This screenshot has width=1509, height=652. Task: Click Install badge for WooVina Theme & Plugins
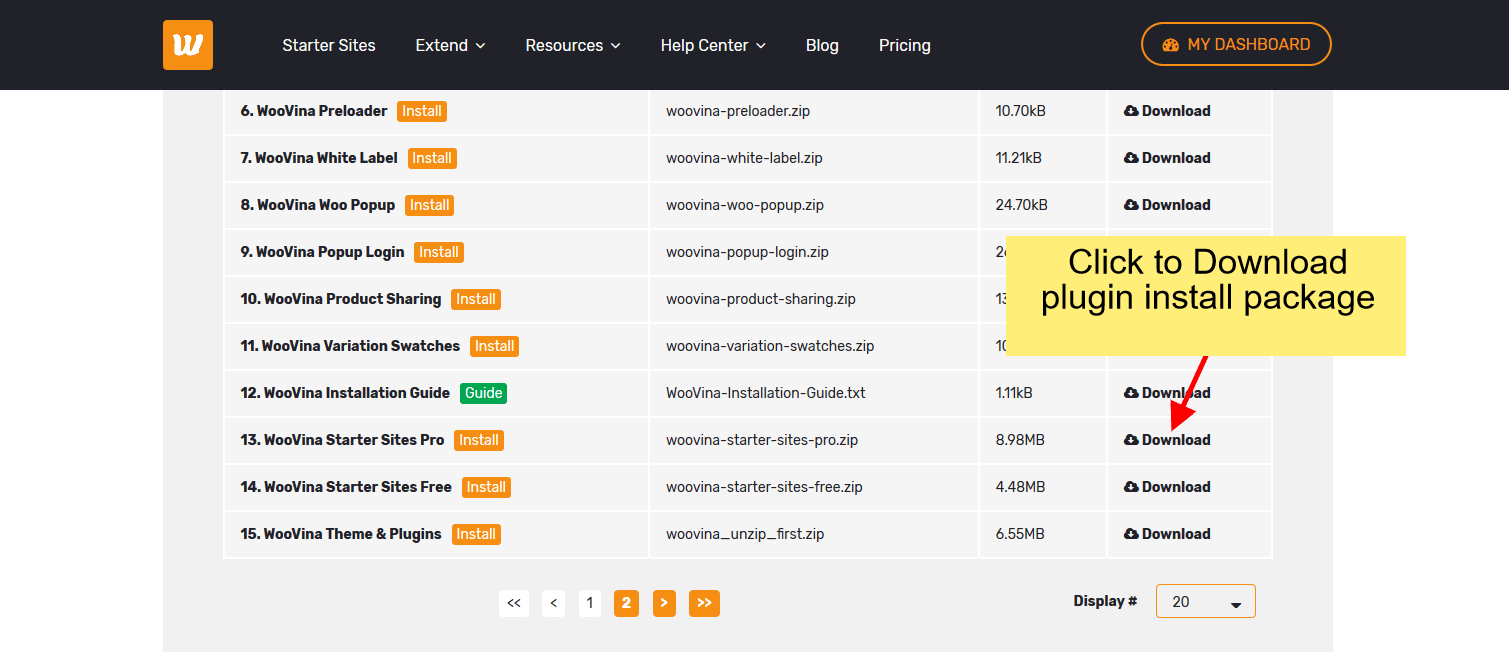[476, 534]
